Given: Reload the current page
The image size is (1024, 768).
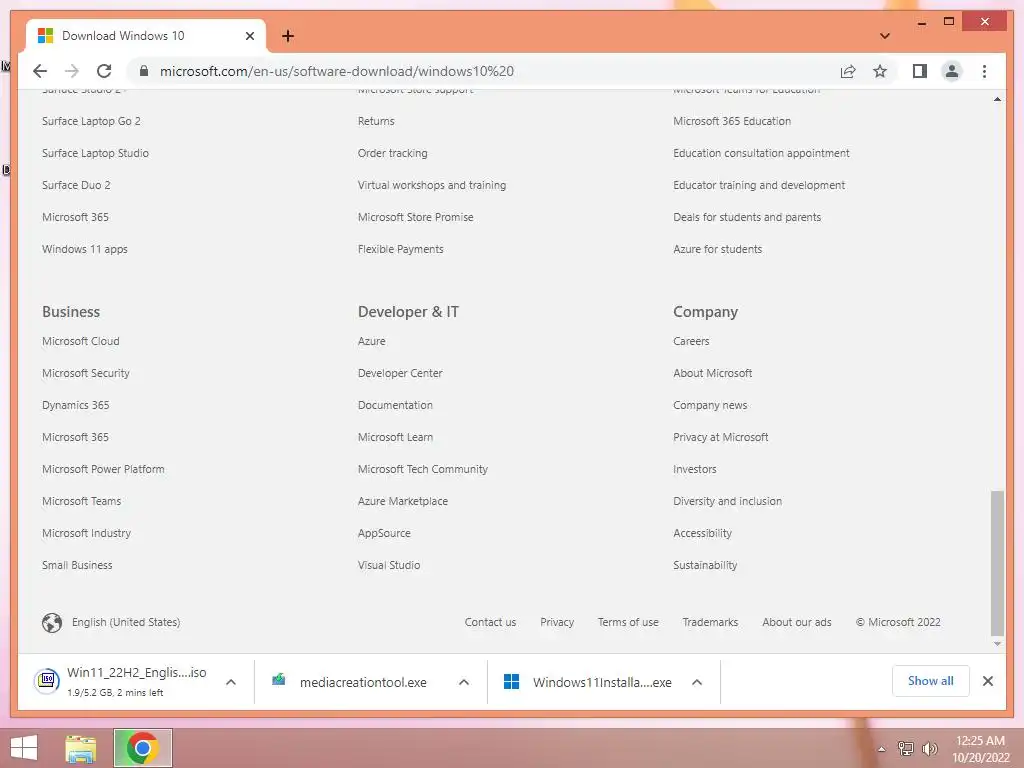Looking at the screenshot, I should pyautogui.click(x=104, y=71).
